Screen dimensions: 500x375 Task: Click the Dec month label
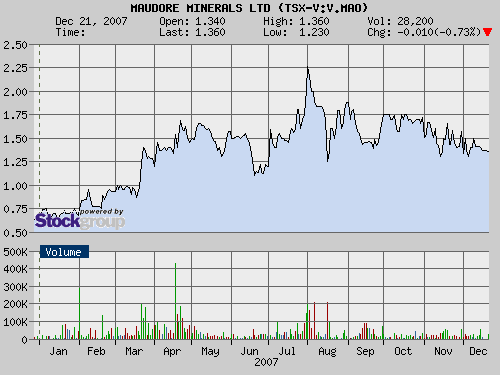(x=478, y=351)
